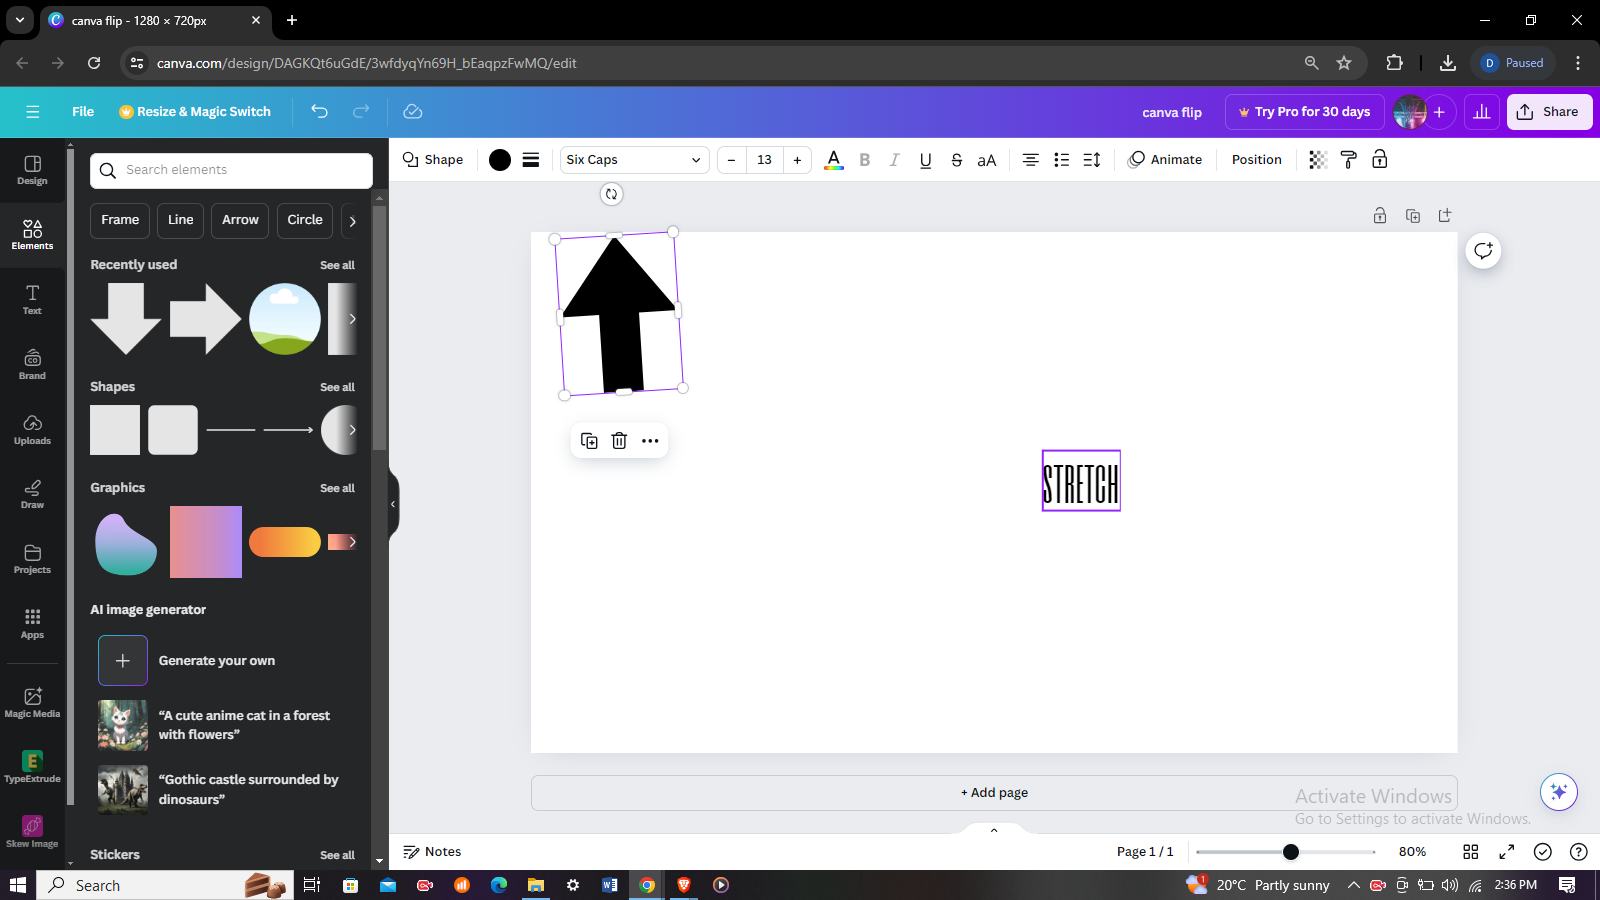Open Skew Image app
The image size is (1600, 900).
pyautogui.click(x=32, y=832)
